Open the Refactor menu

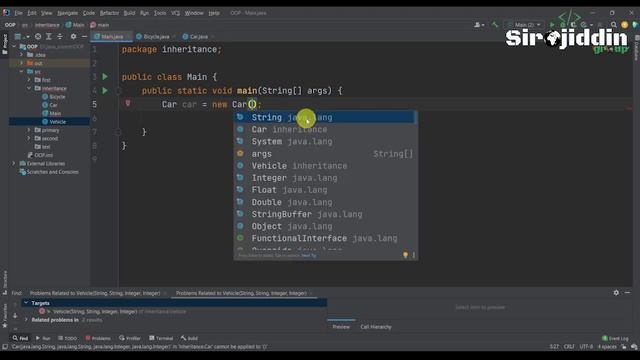pyautogui.click(x=109, y=13)
